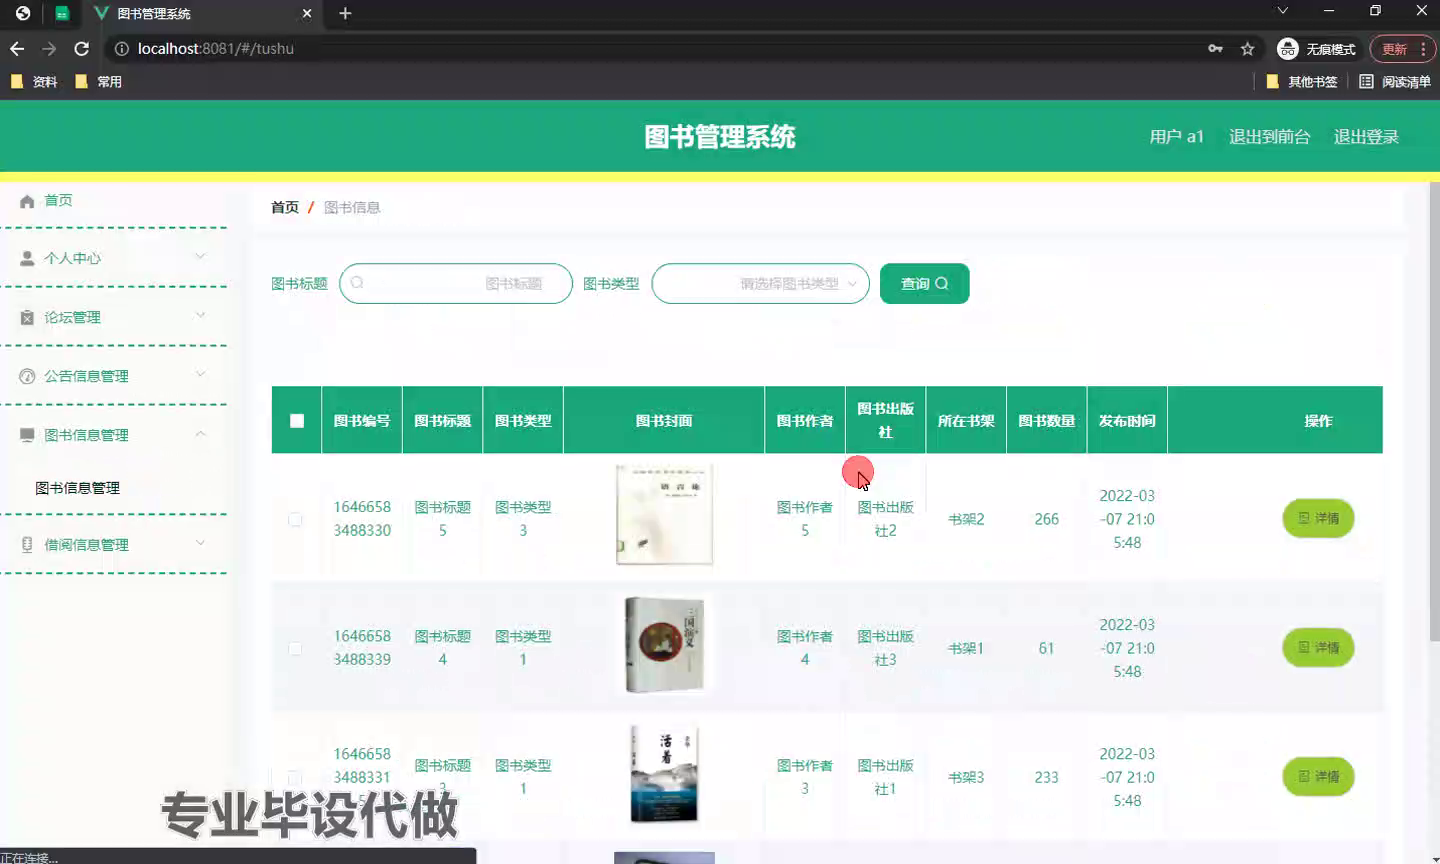The height and width of the screenshot is (864, 1440).
Task: Click the 用户 a1 header link
Action: coord(1176,137)
